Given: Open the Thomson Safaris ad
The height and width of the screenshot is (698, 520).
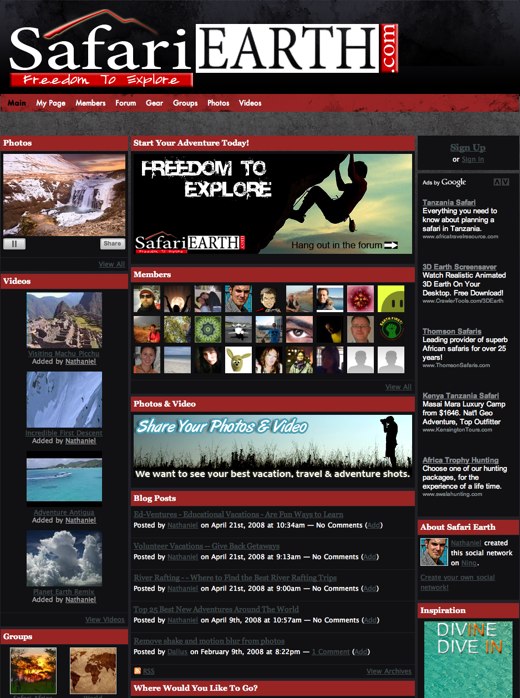Looking at the screenshot, I should [x=452, y=331].
